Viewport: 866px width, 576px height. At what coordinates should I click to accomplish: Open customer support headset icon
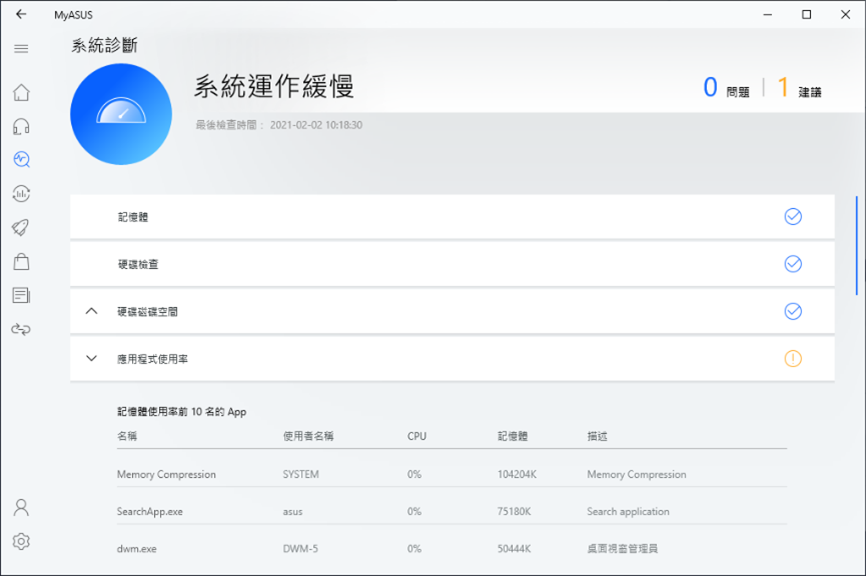21,126
